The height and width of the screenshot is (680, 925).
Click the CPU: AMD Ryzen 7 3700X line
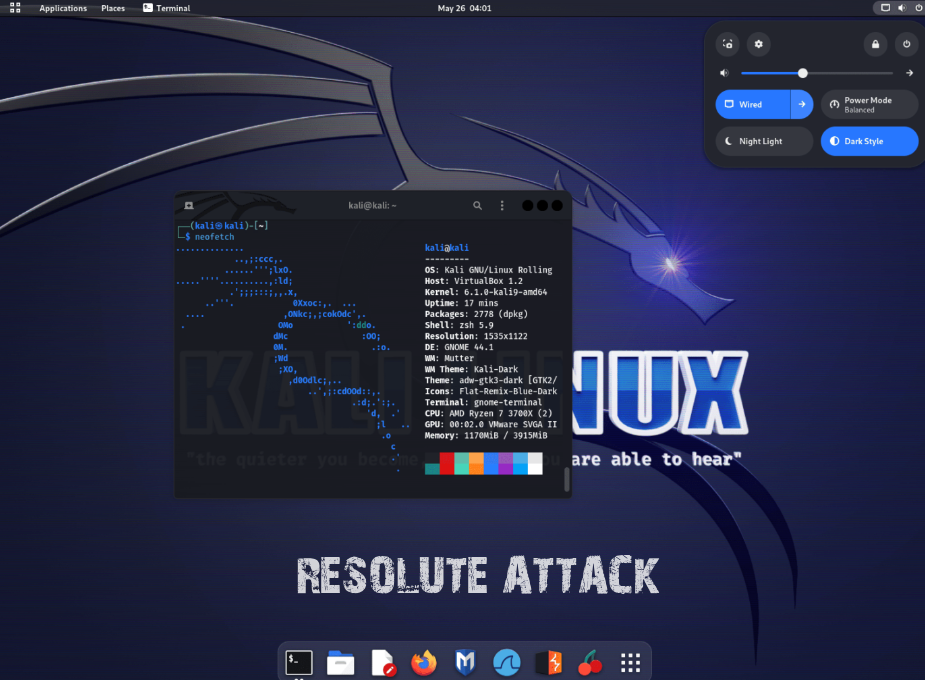coord(488,413)
